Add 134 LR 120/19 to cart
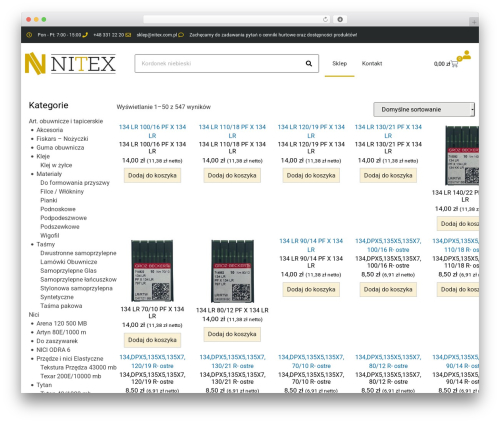The height and width of the screenshot is (423, 500). tap(311, 175)
